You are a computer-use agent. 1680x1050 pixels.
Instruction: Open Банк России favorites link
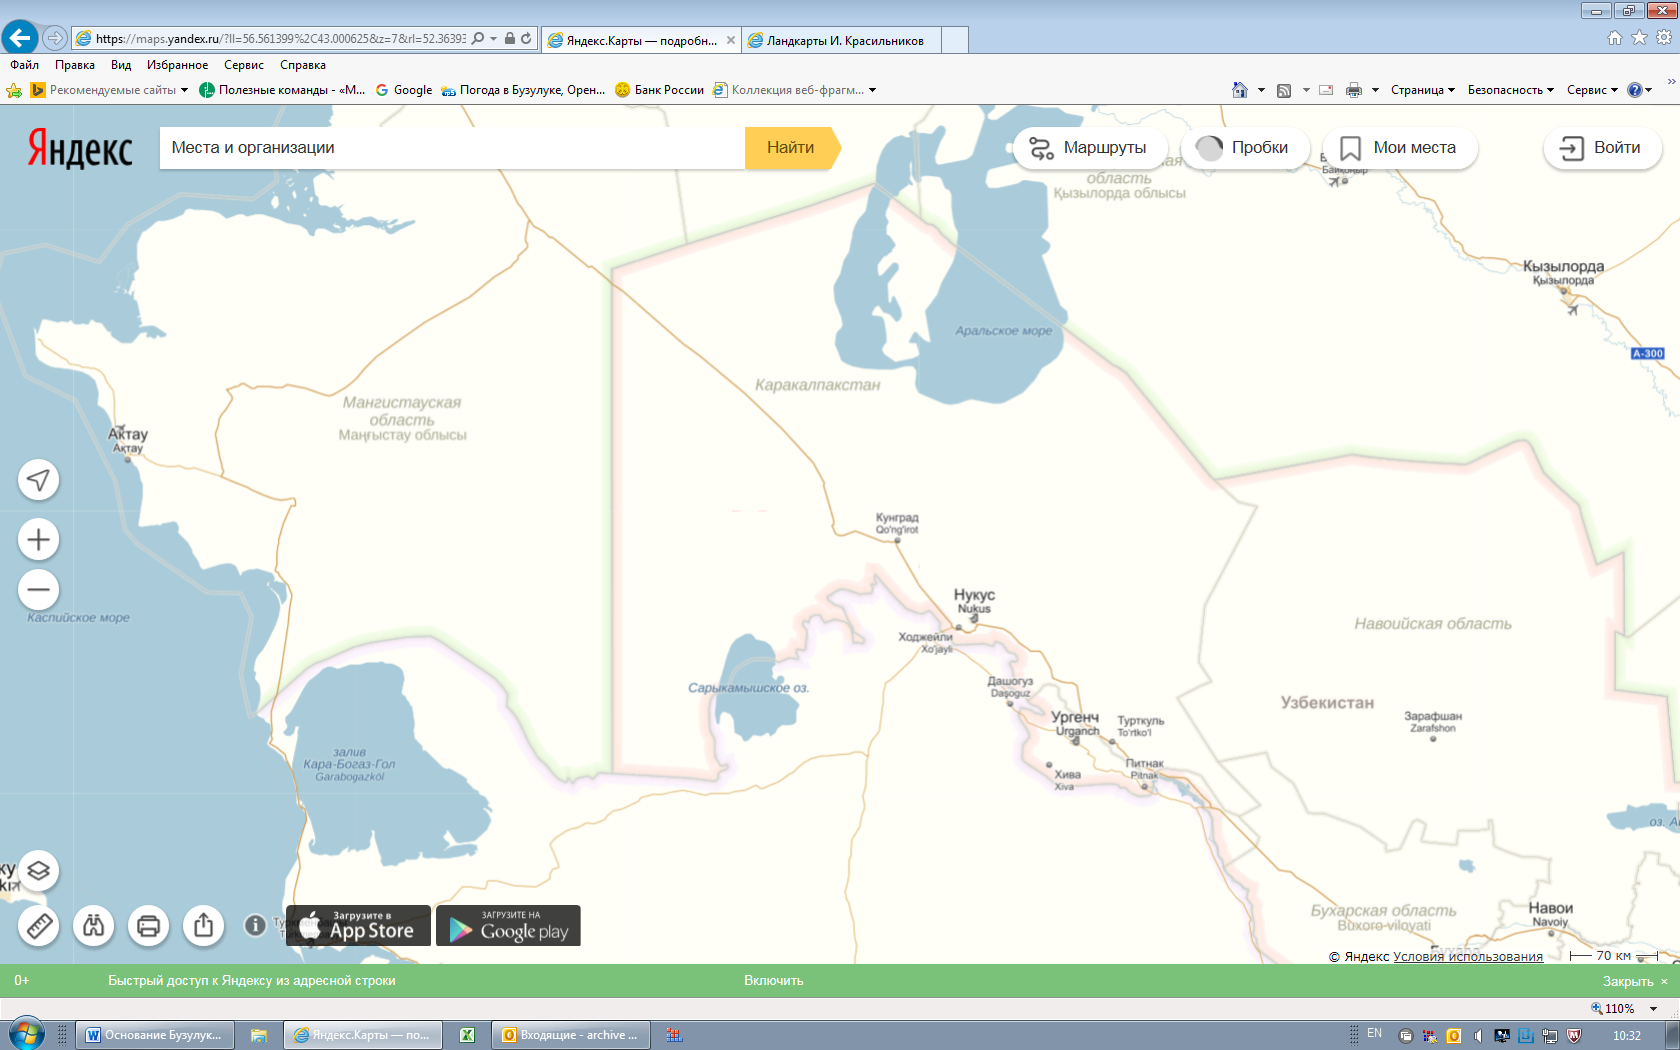tap(660, 90)
